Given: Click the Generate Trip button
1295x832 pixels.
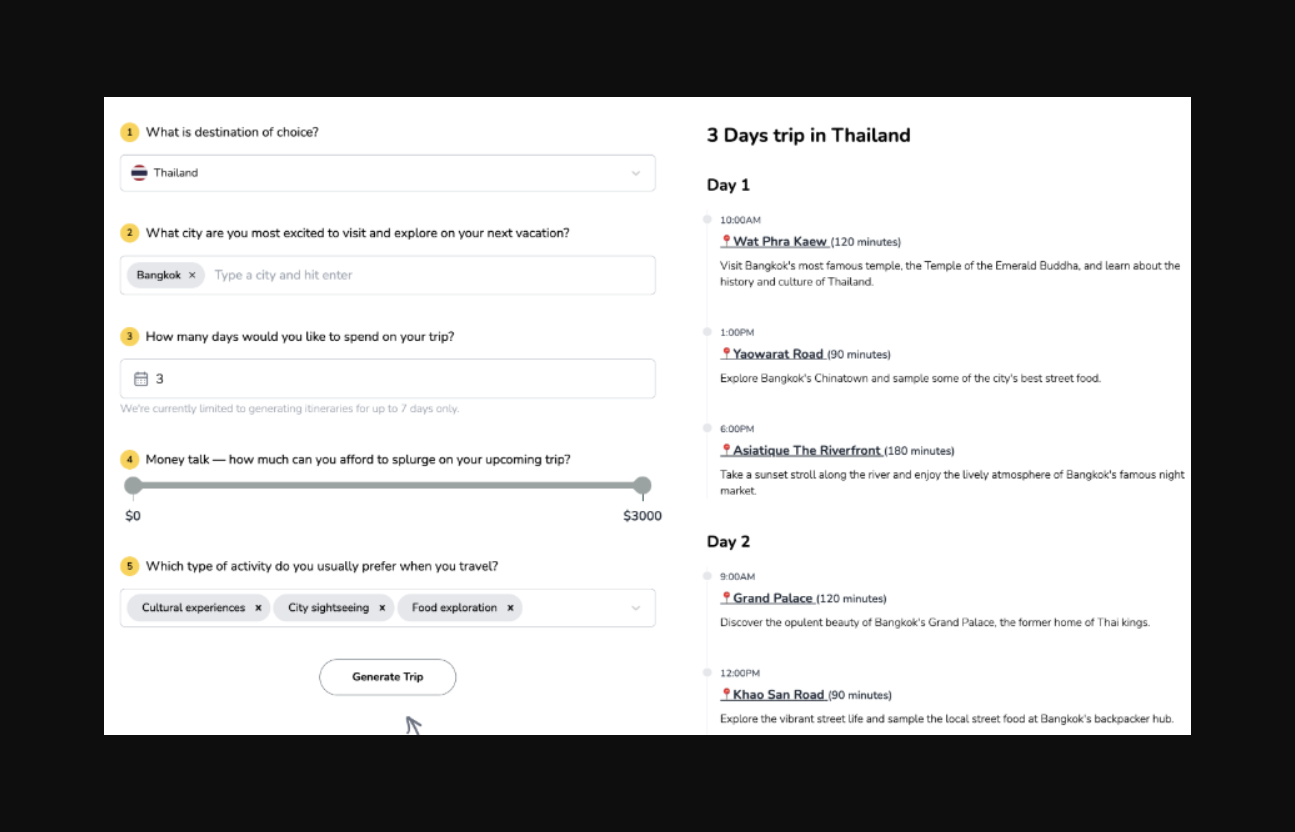Looking at the screenshot, I should (387, 677).
